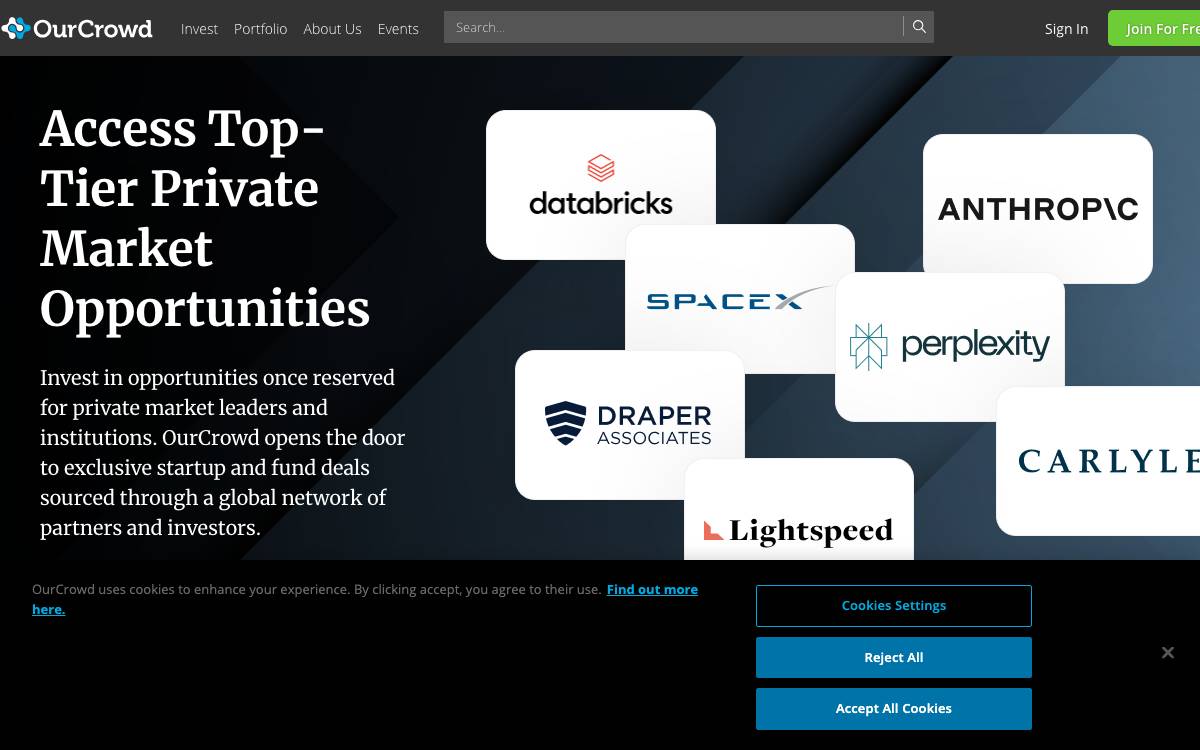Select the Carlyle logo card
Viewport: 1200px width, 750px height.
click(x=1098, y=460)
